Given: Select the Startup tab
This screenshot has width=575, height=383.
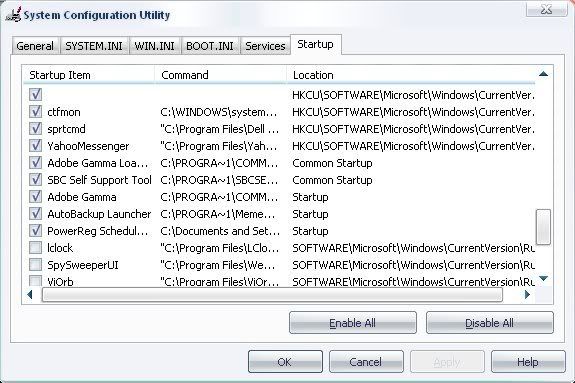Looking at the screenshot, I should [x=315, y=44].
